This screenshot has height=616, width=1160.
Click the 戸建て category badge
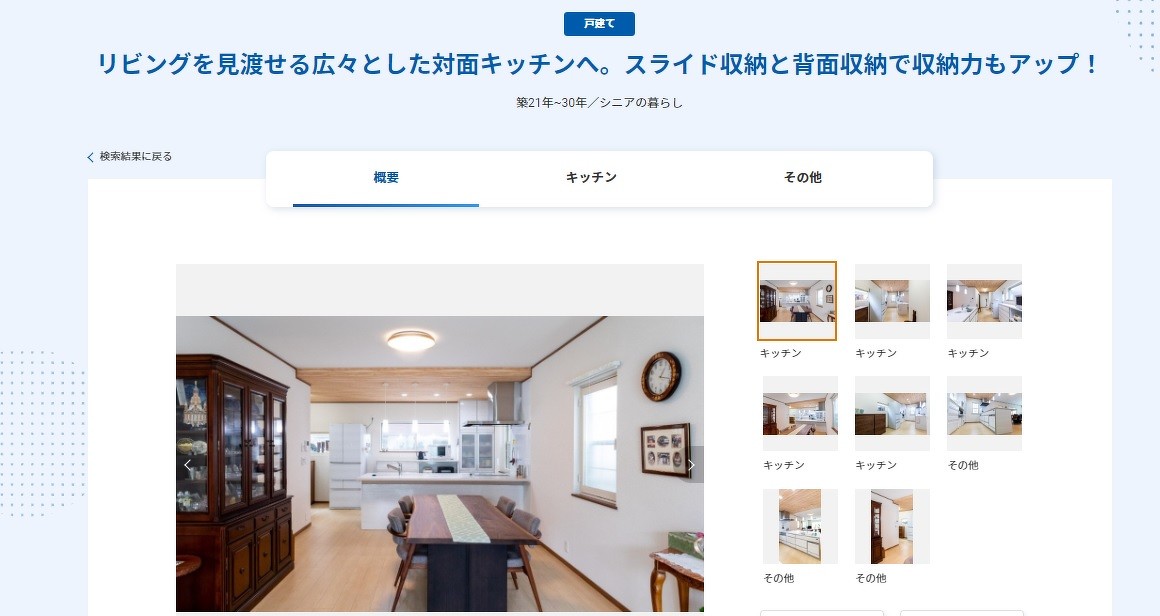599,24
